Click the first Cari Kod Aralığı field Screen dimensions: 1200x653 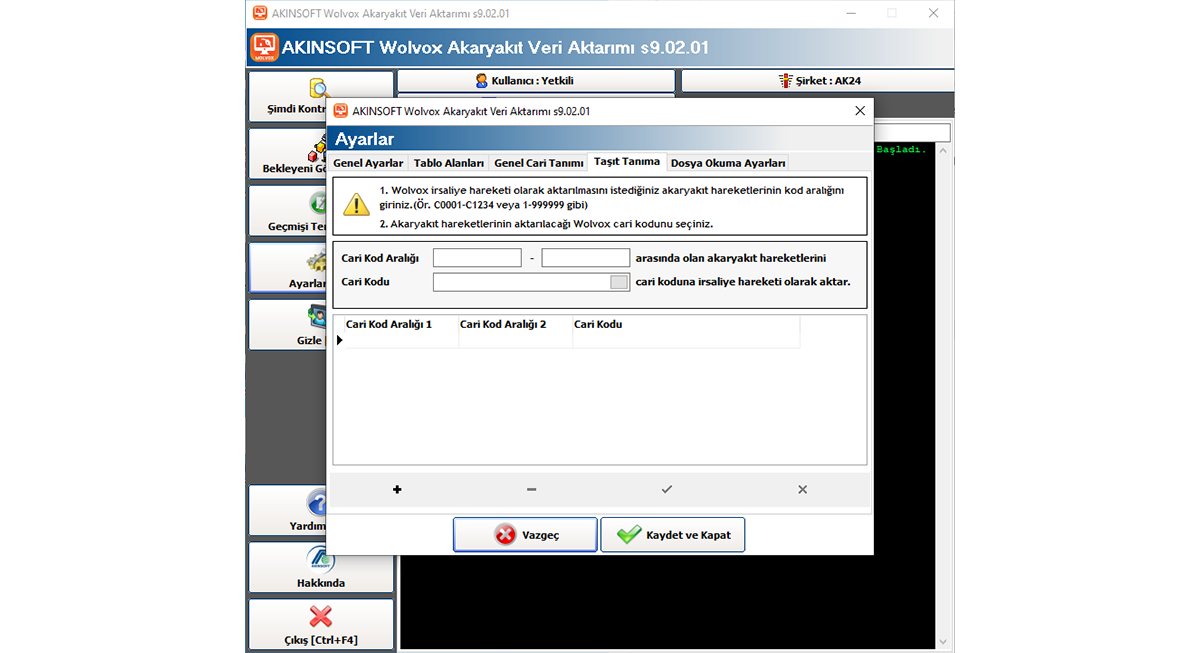pos(477,258)
